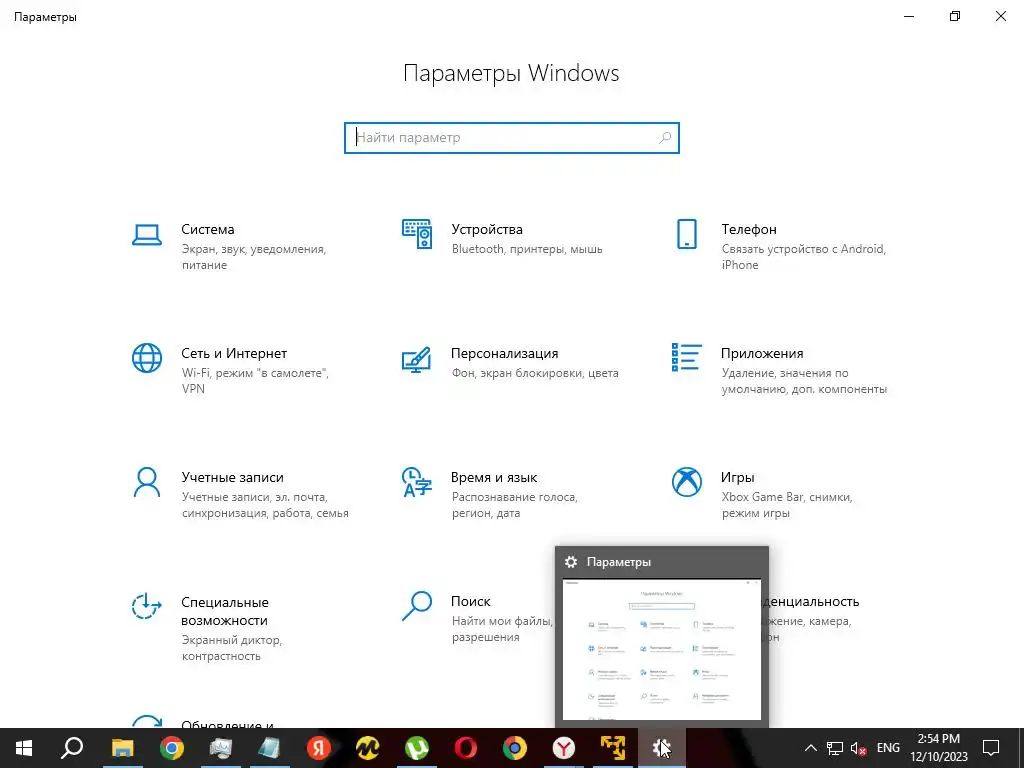Click 'Поиск' category heading
Viewport: 1024px width, 768px height.
tap(471, 601)
